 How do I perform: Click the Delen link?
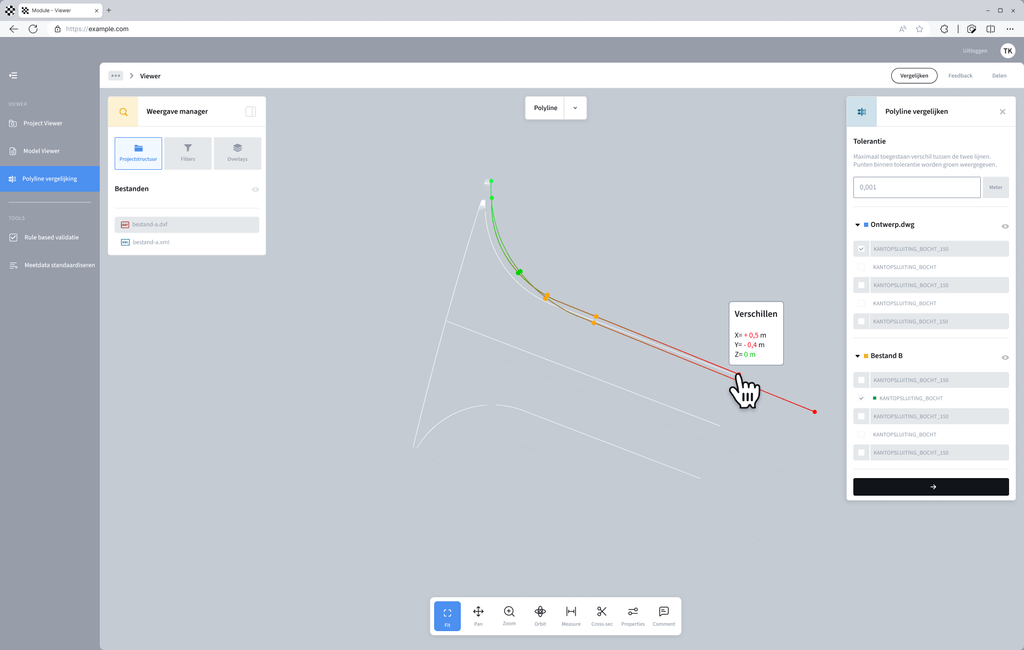click(x=999, y=76)
